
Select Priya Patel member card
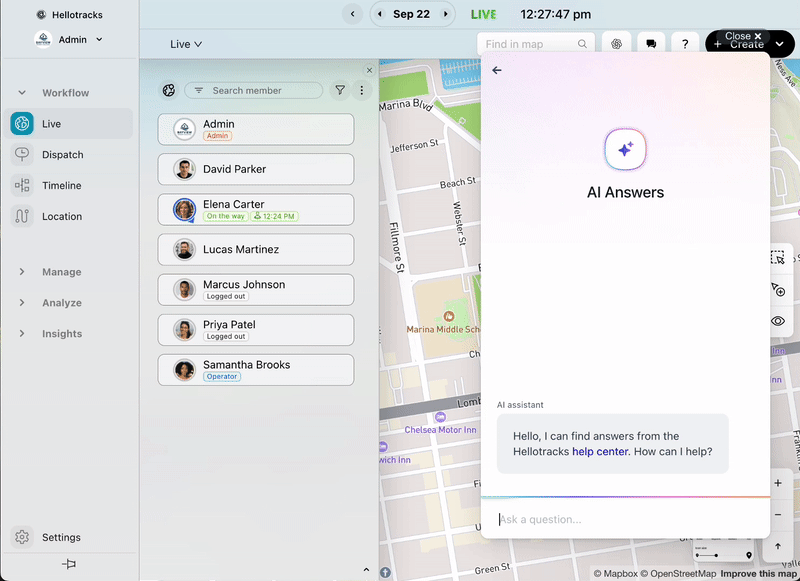click(x=256, y=330)
